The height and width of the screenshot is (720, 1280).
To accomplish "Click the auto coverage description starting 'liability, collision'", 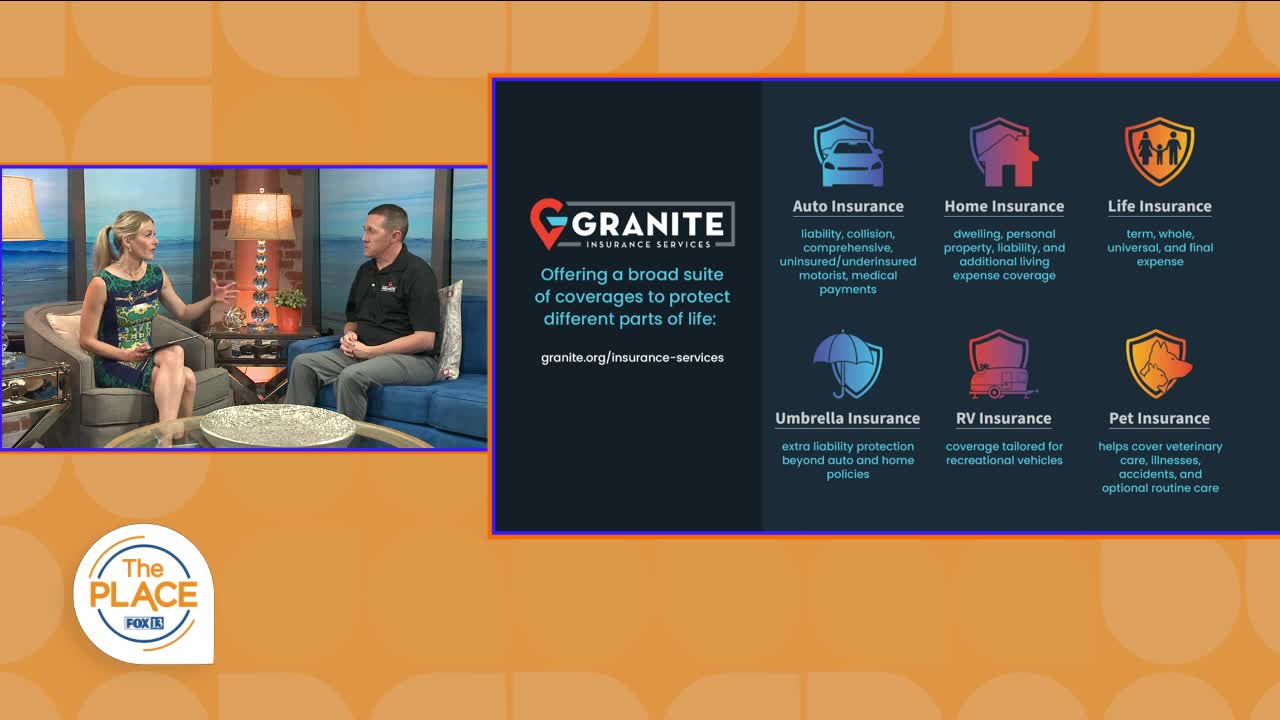I will click(x=848, y=261).
